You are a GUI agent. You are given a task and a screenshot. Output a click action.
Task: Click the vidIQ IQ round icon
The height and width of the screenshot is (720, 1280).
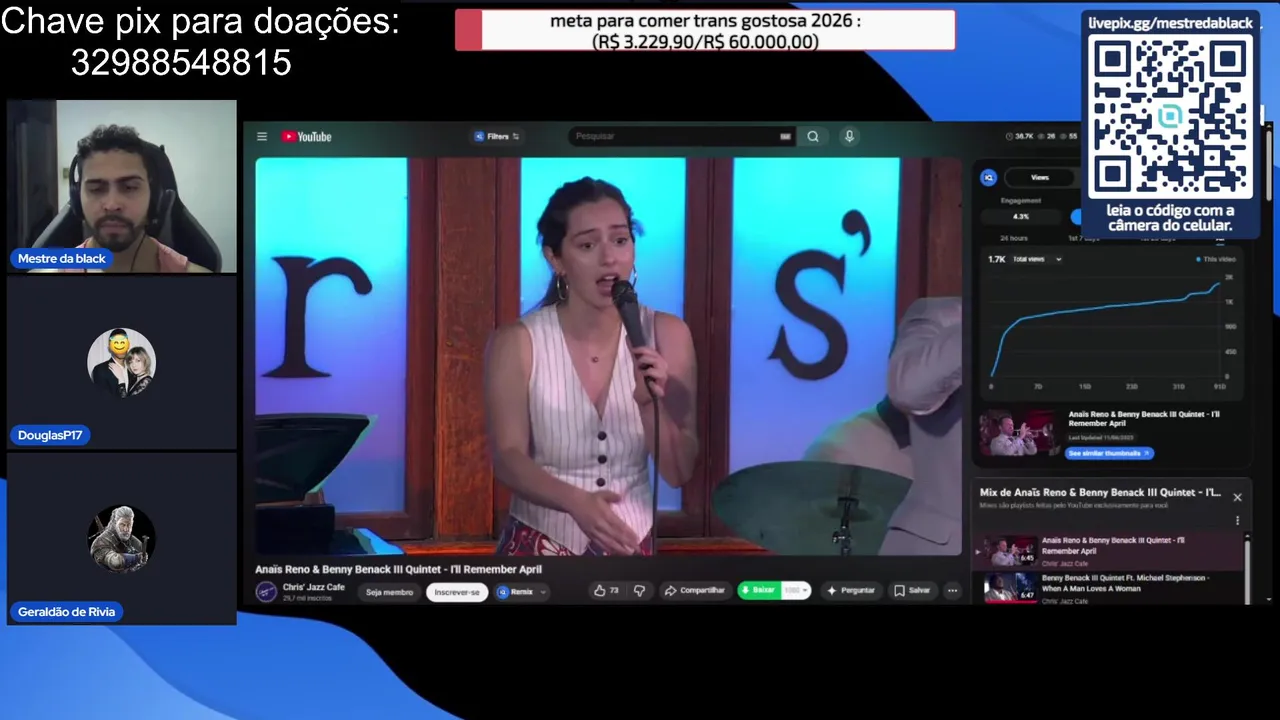pyautogui.click(x=988, y=177)
